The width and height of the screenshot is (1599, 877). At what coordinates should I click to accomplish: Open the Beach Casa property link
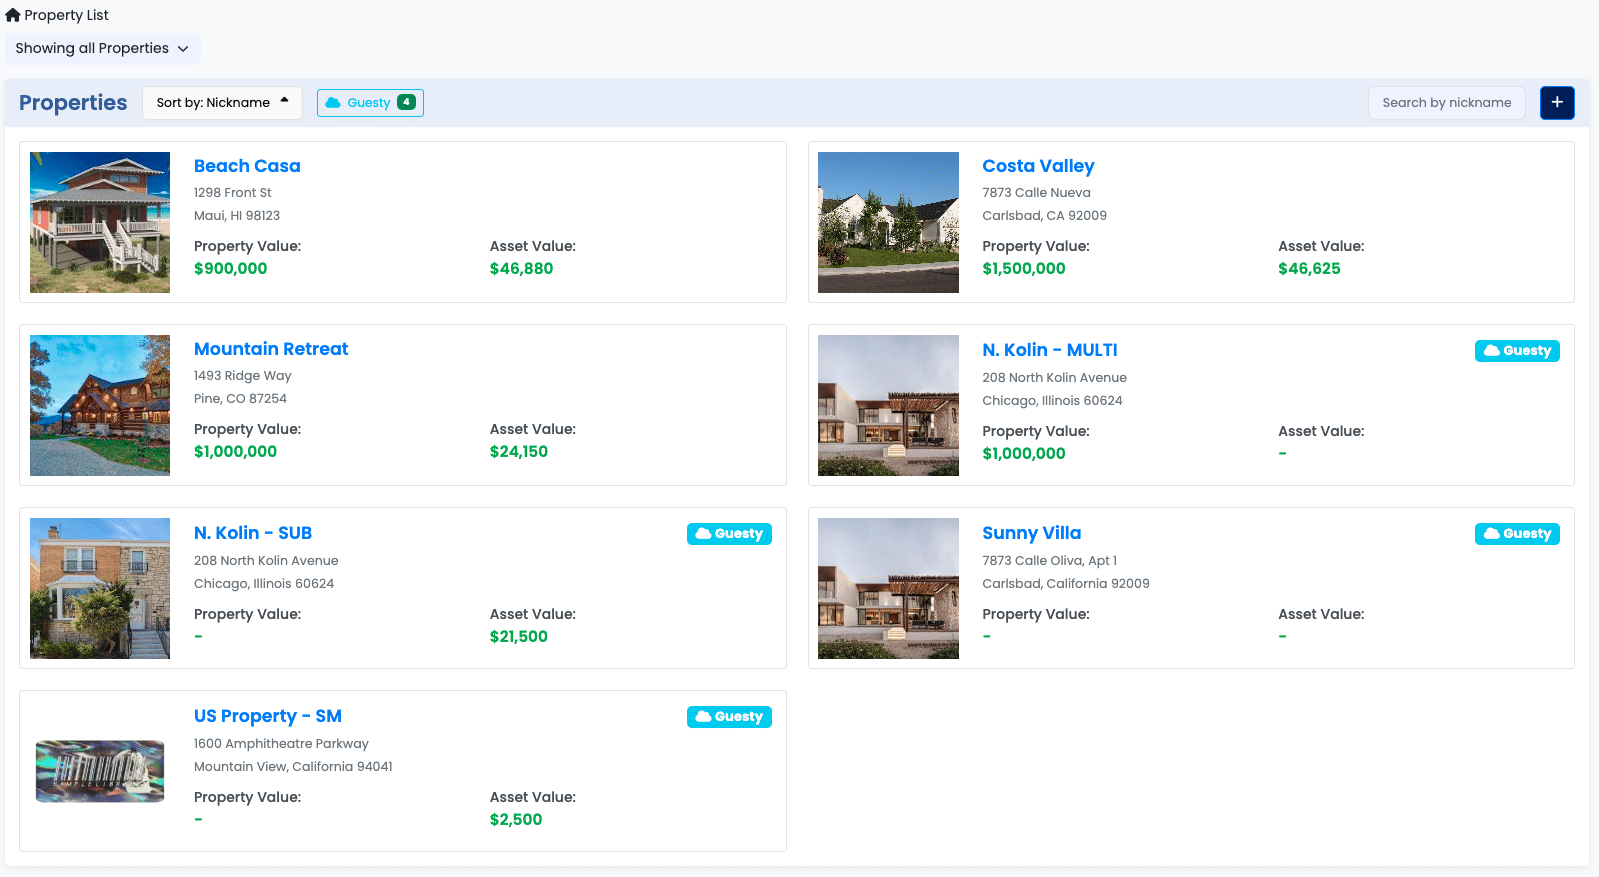click(x=247, y=166)
